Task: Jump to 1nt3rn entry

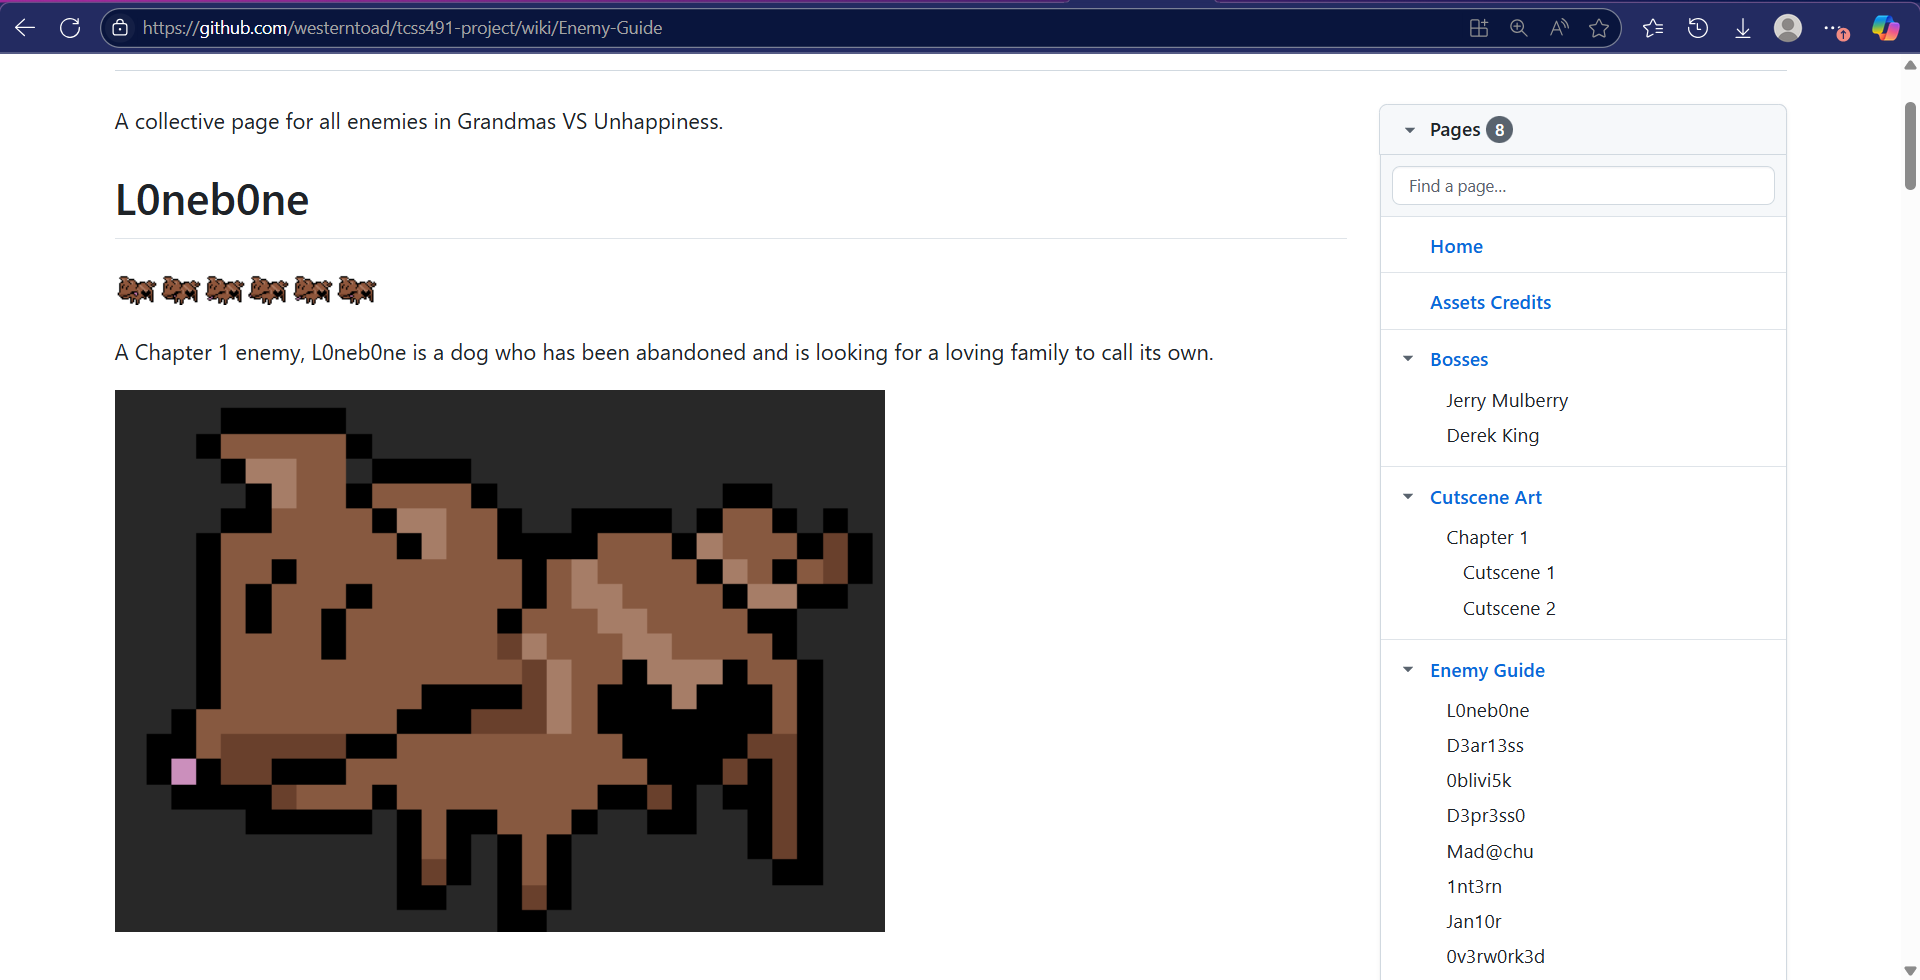Action: point(1474,886)
